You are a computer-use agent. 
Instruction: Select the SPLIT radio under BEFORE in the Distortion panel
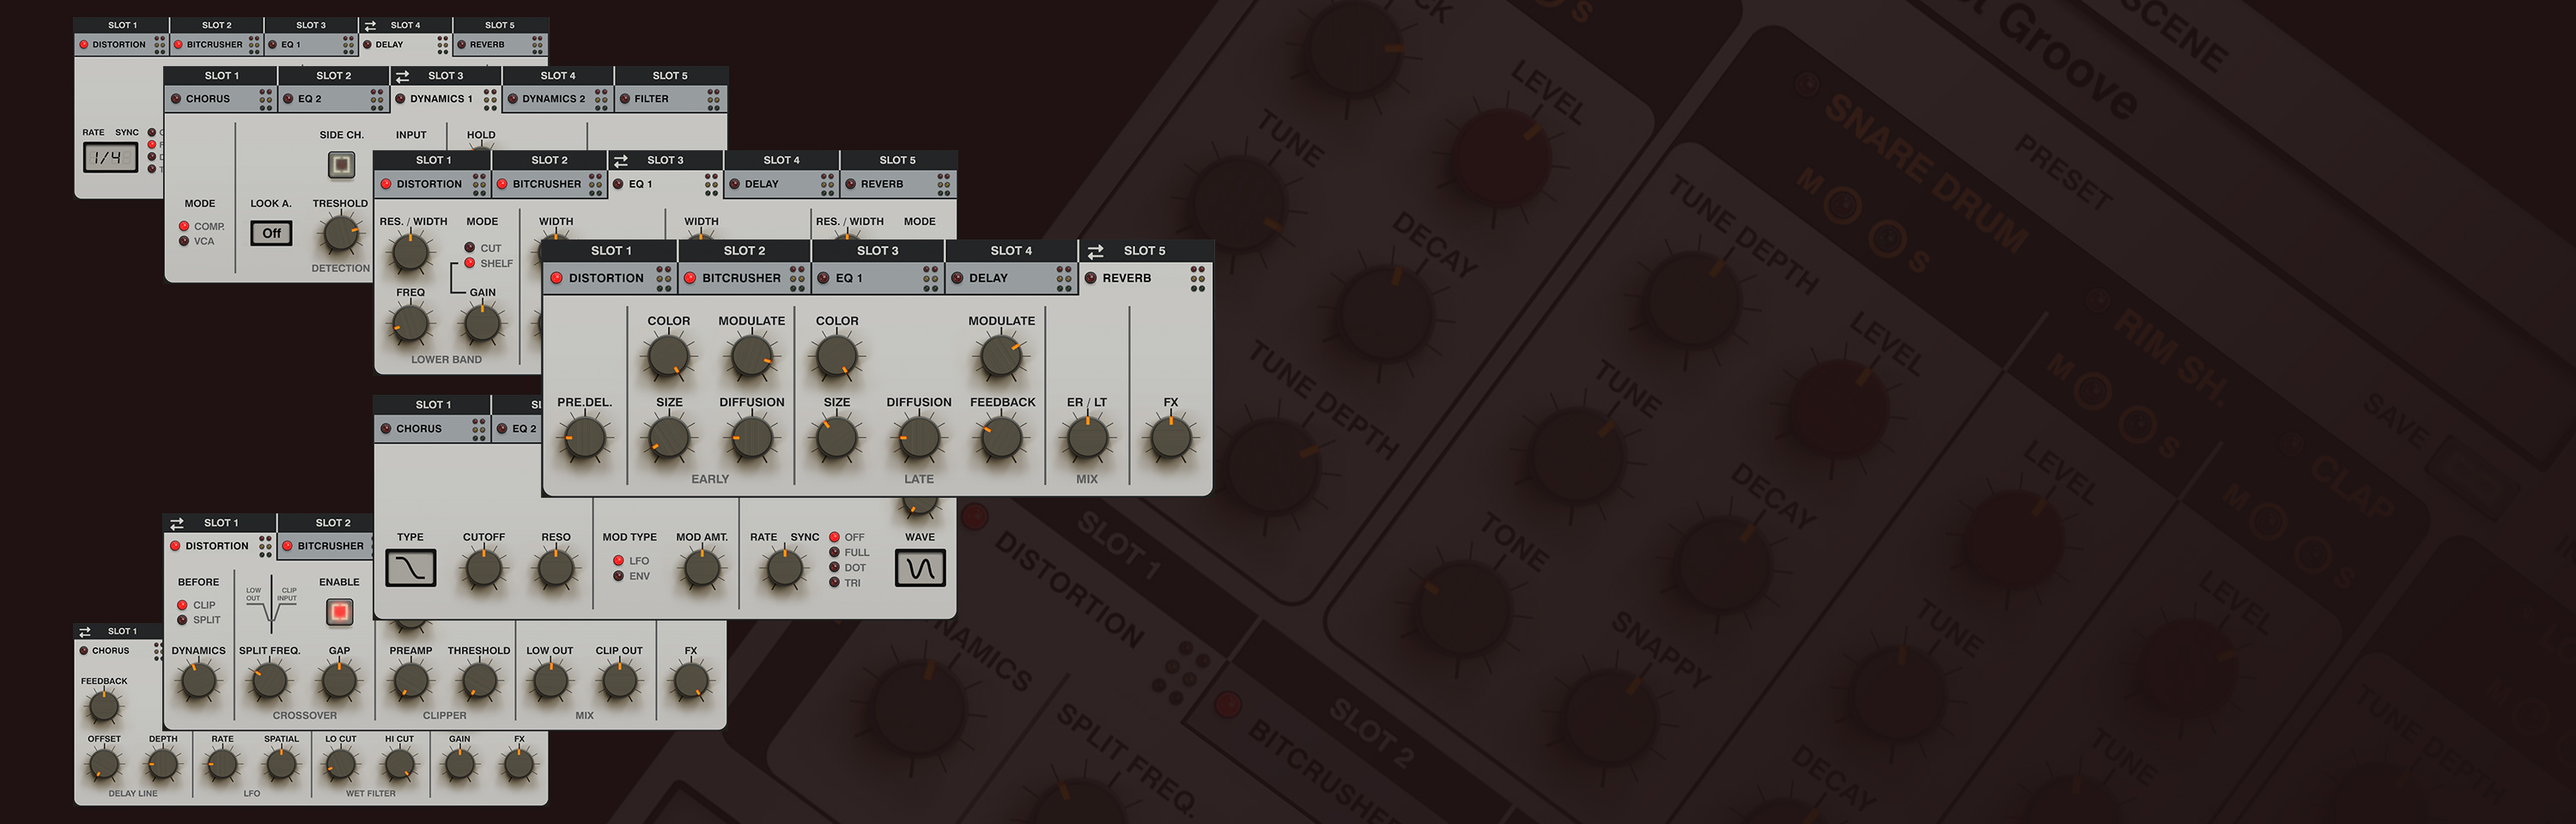pyautogui.click(x=182, y=620)
